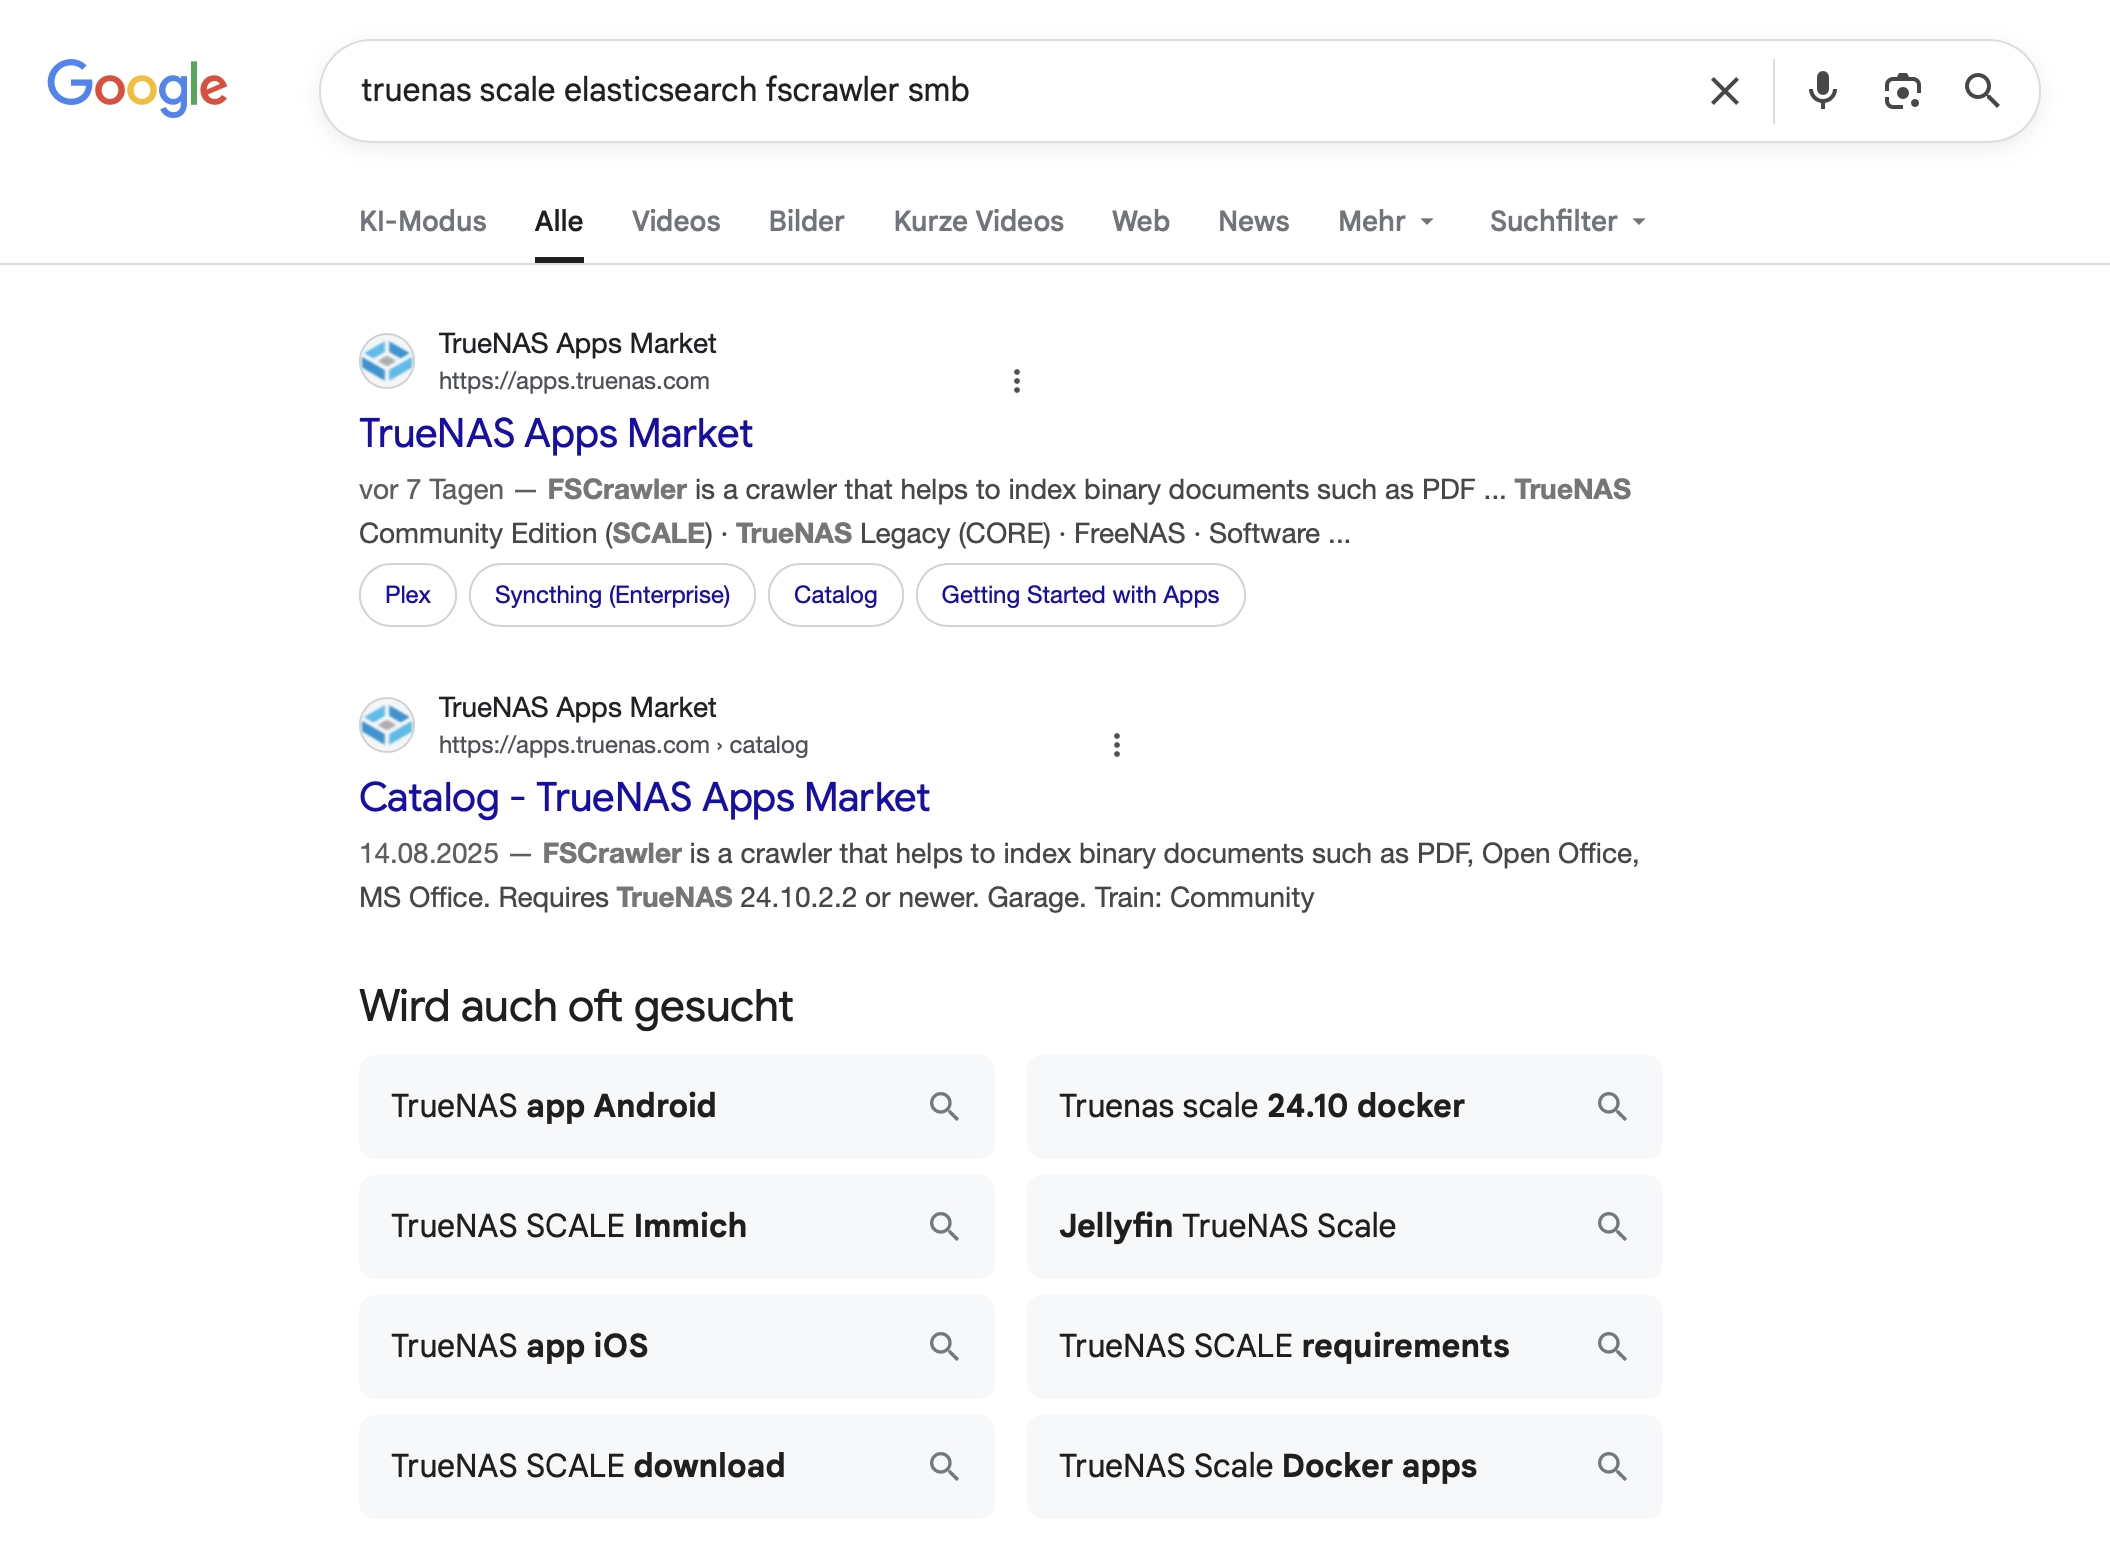Open the Suchfilter dropdown
This screenshot has width=2110, height=1550.
click(1566, 221)
